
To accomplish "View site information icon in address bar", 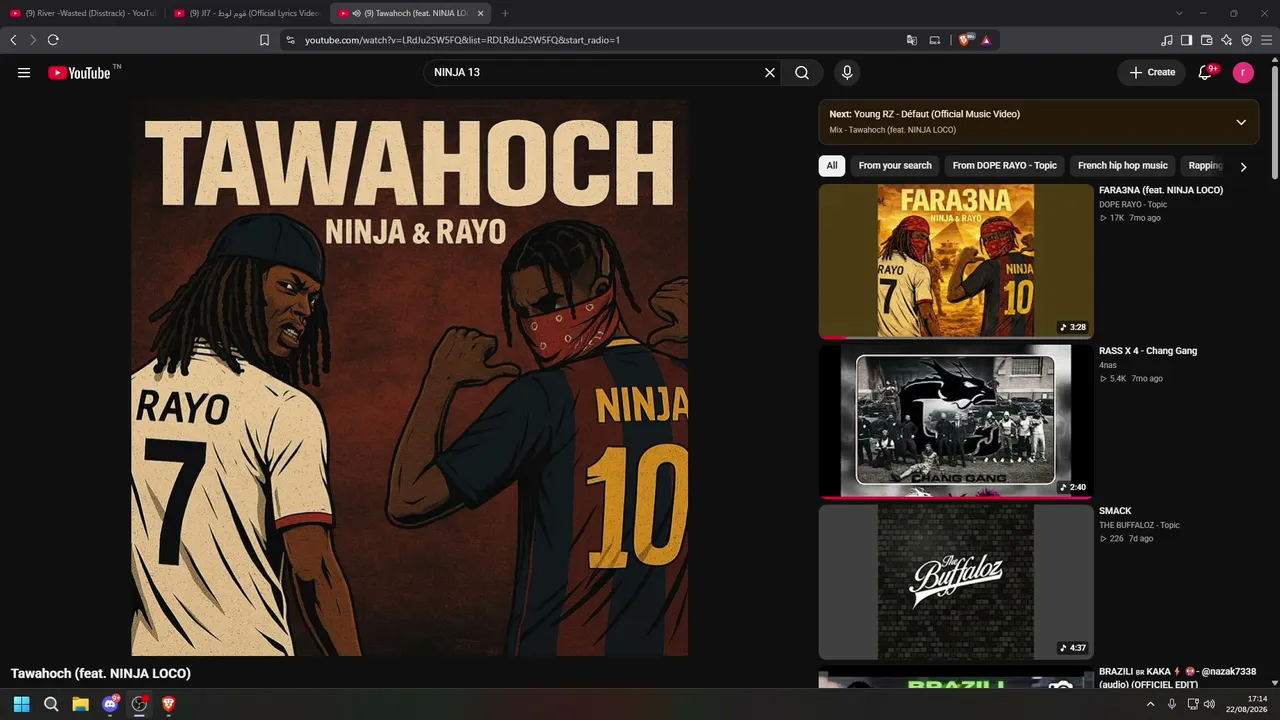I will pos(290,40).
